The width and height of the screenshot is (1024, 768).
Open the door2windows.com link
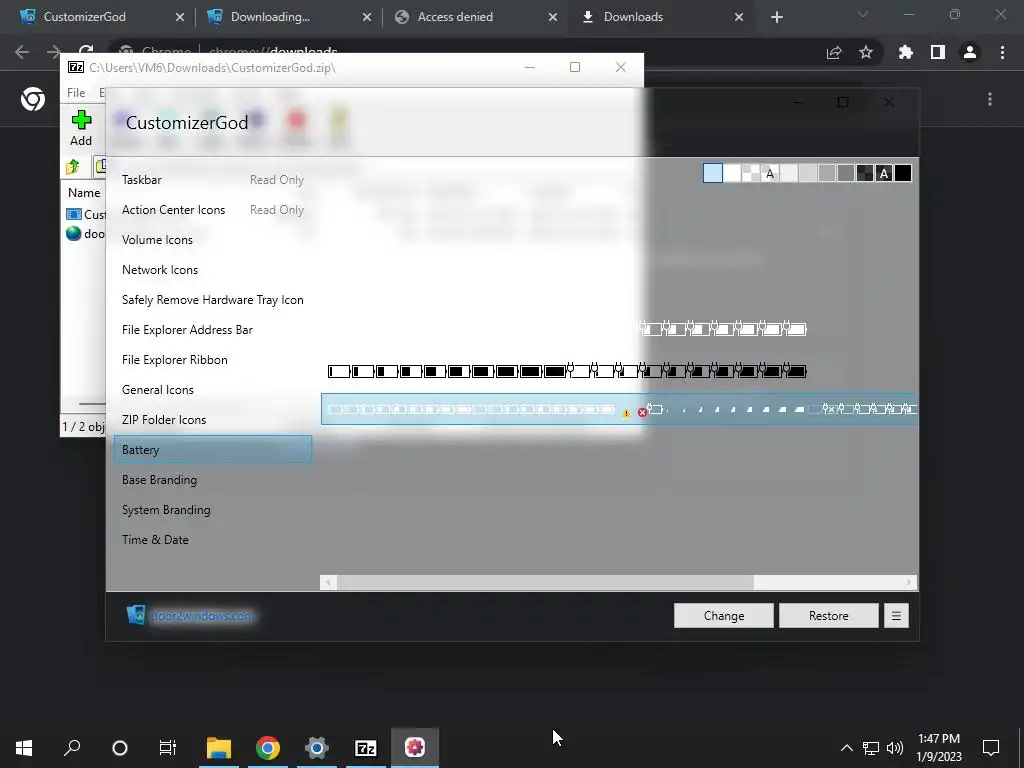pos(202,616)
